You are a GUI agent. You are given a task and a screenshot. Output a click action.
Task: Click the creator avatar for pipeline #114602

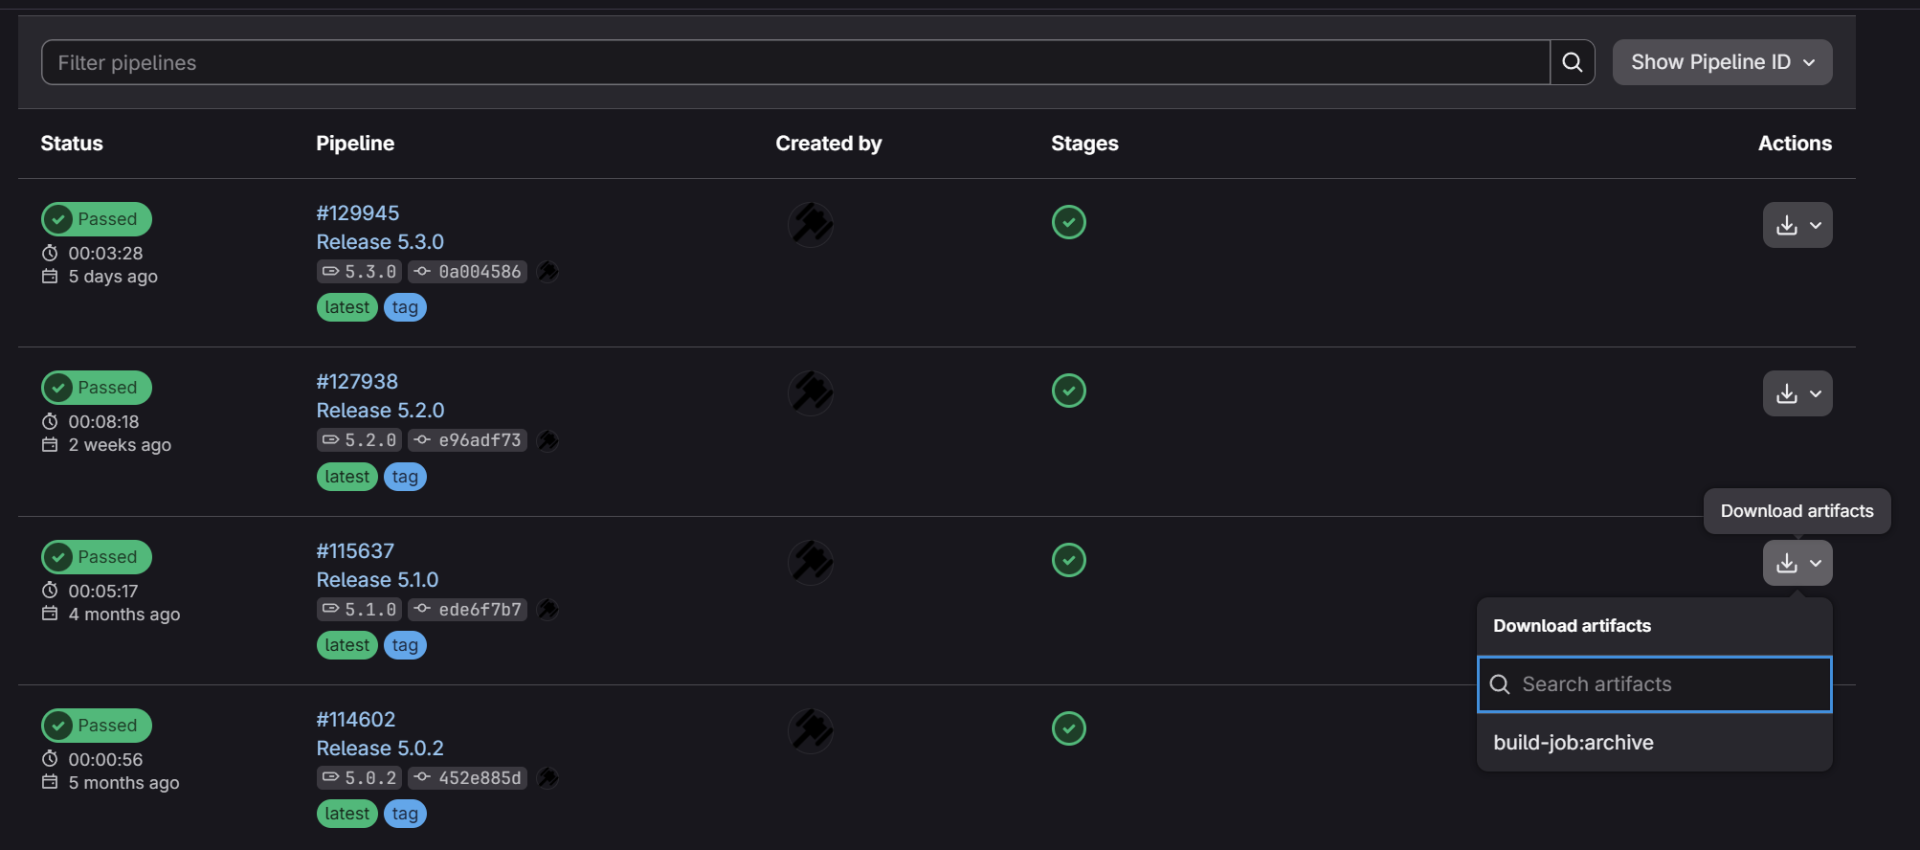[811, 730]
